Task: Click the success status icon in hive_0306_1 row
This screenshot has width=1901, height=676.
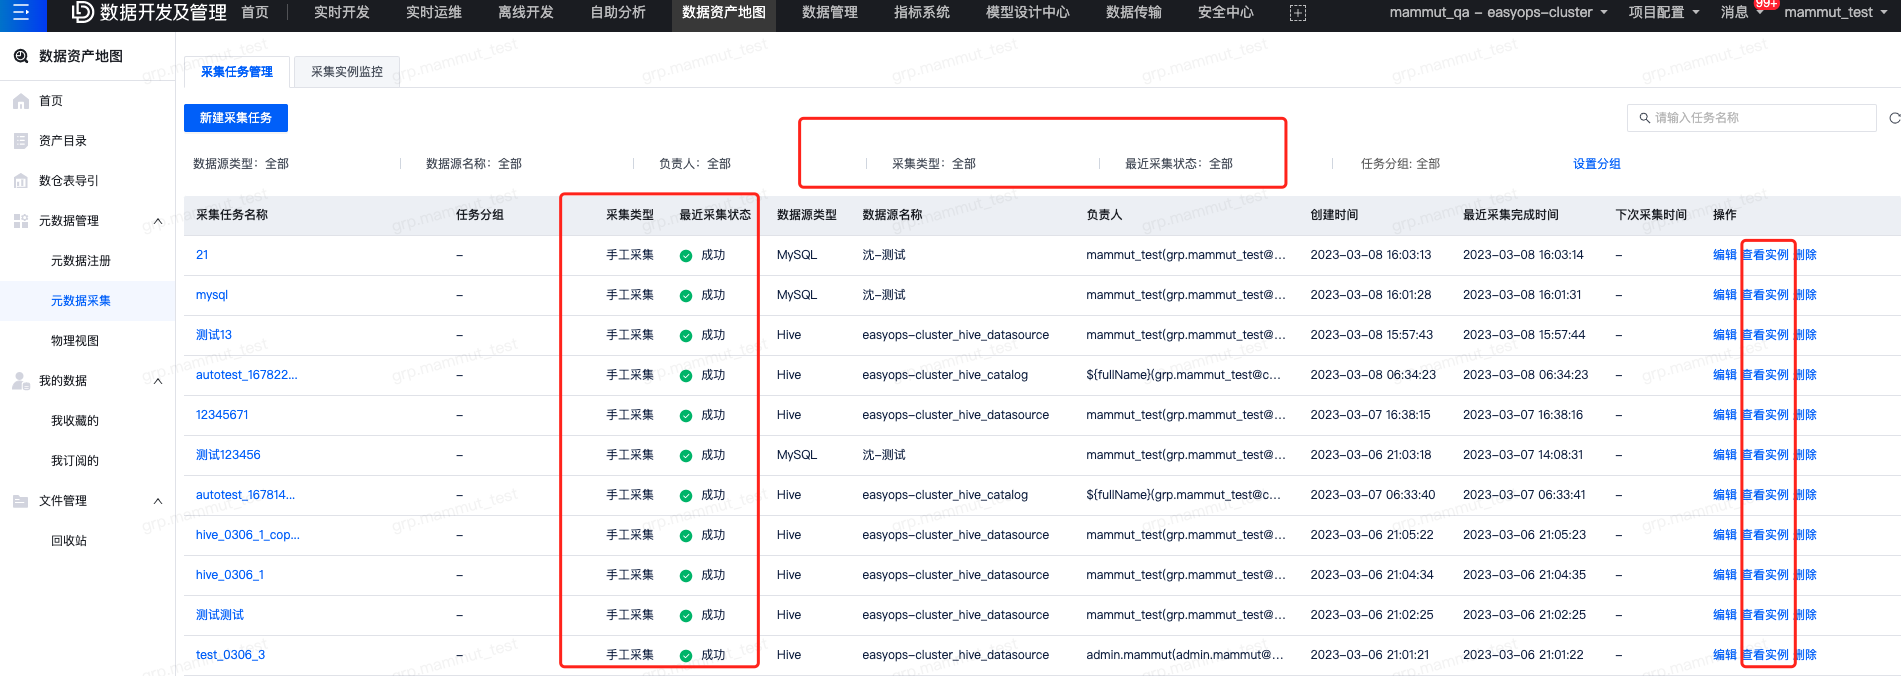Action: (x=686, y=576)
